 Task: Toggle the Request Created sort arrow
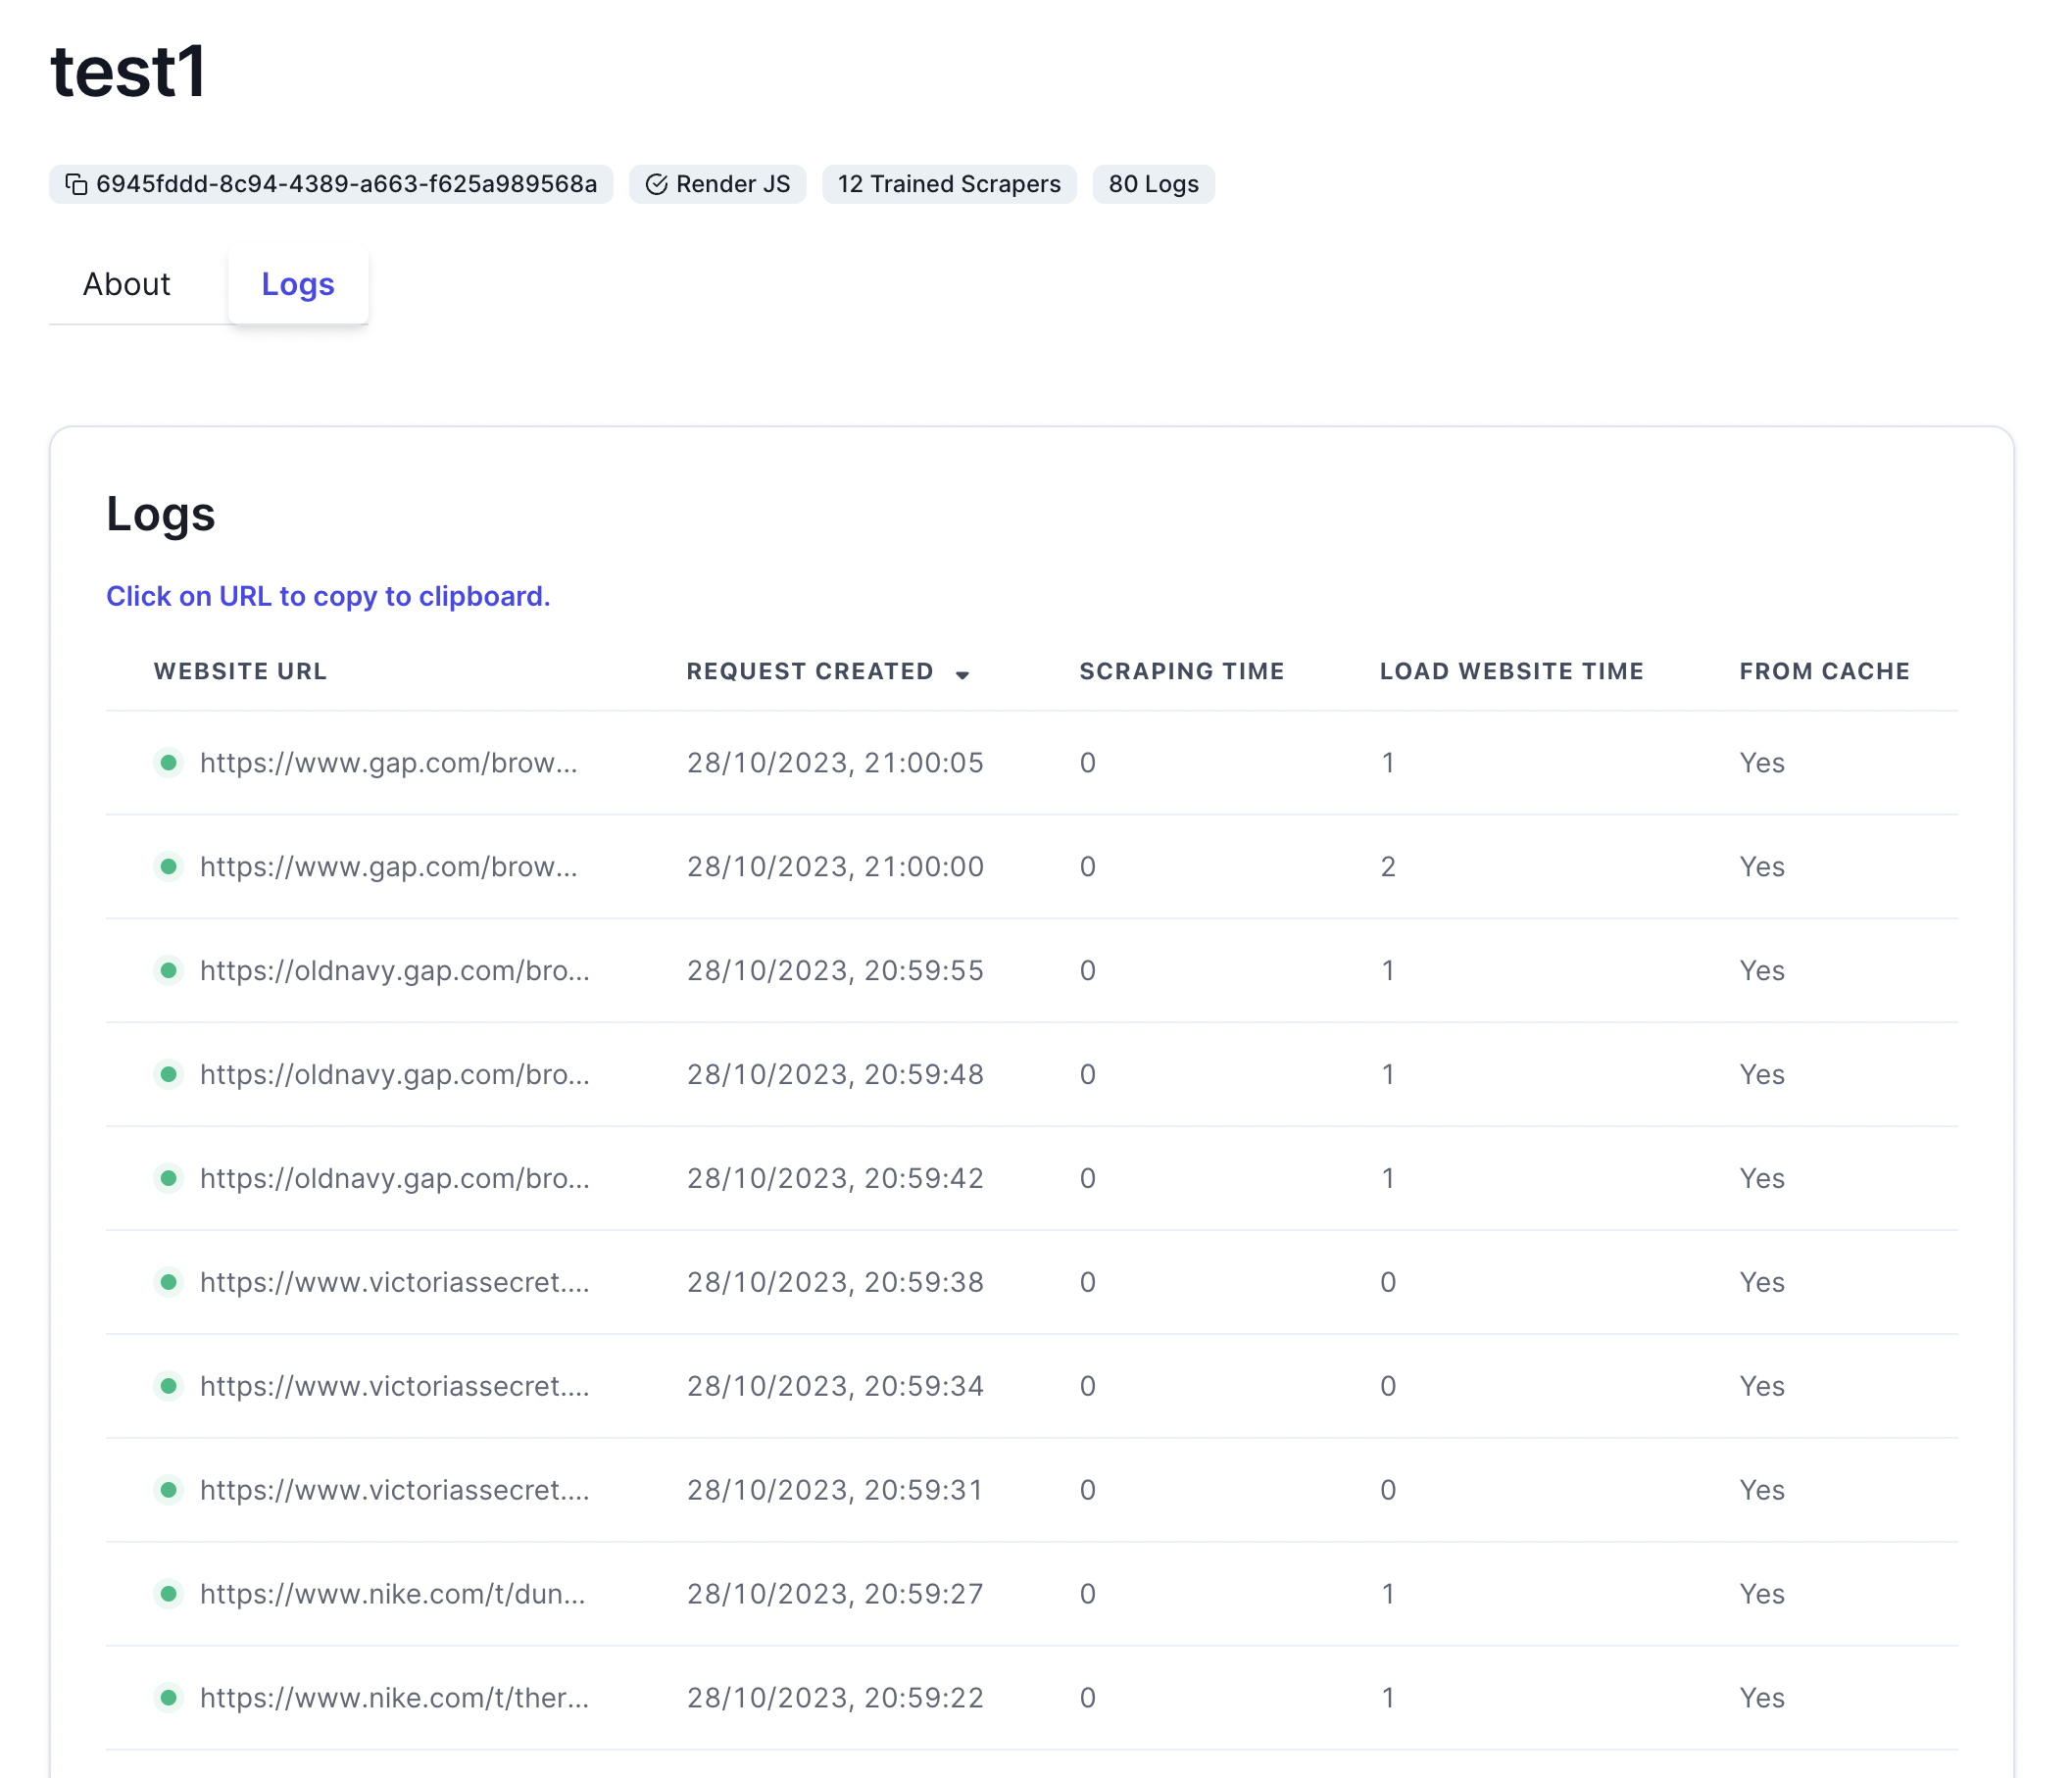(962, 674)
